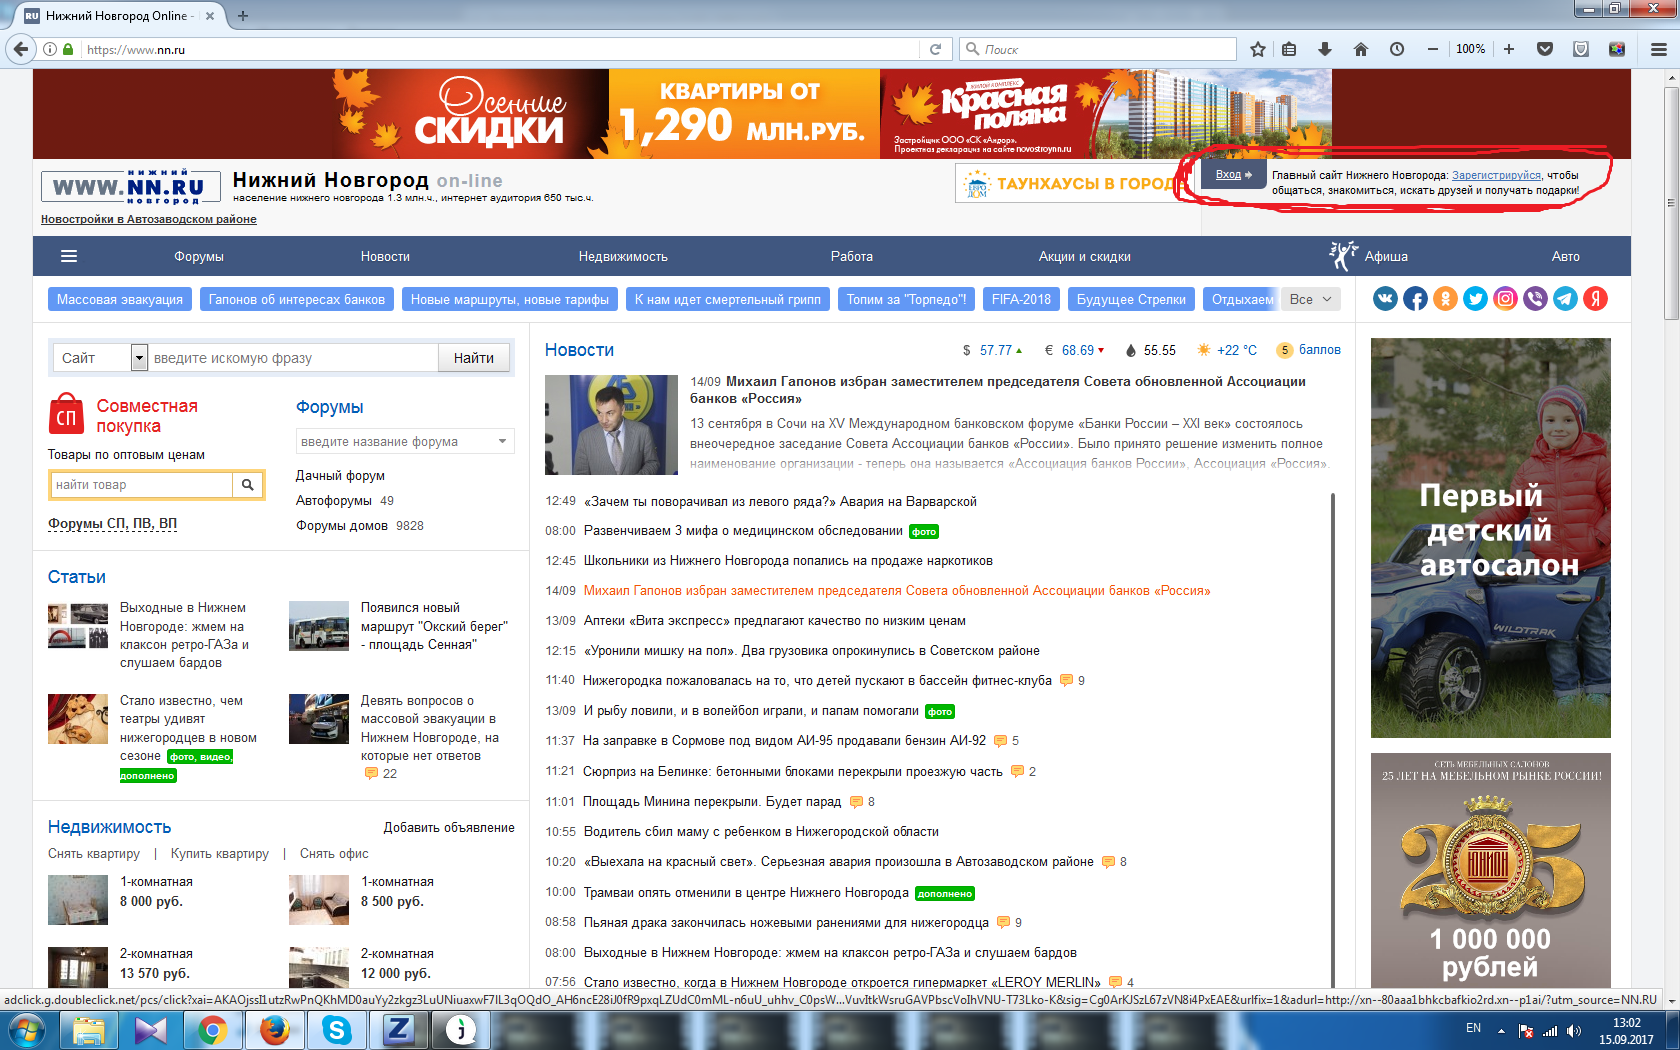Open the Сайт search scope dropdown

pos(99,358)
